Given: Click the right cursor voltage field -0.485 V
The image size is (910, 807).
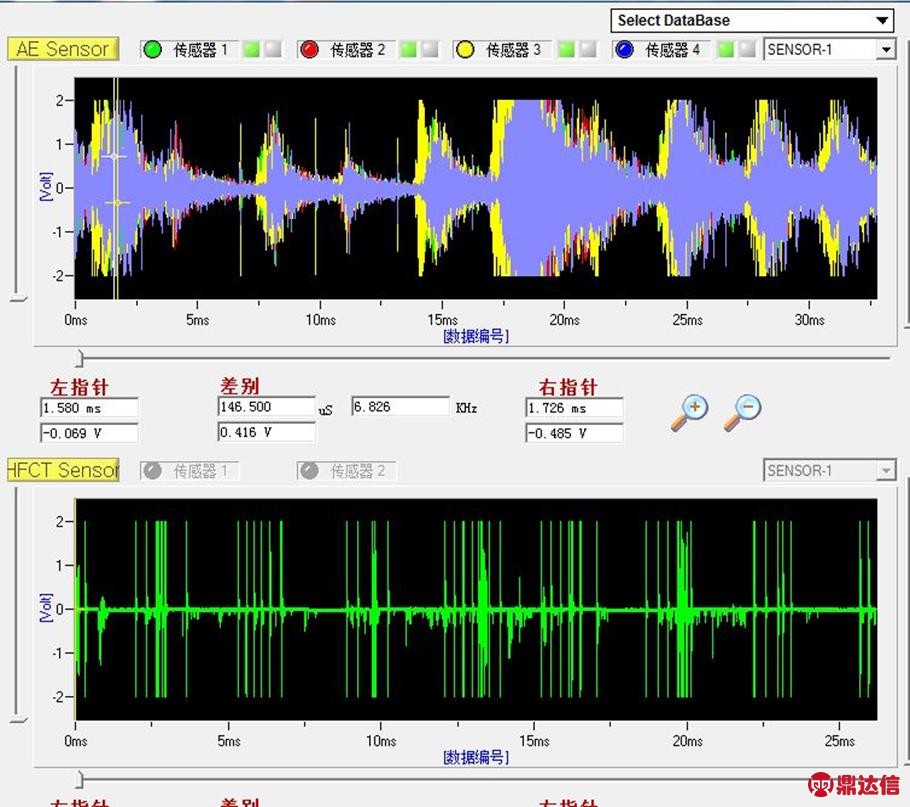Looking at the screenshot, I should (575, 433).
